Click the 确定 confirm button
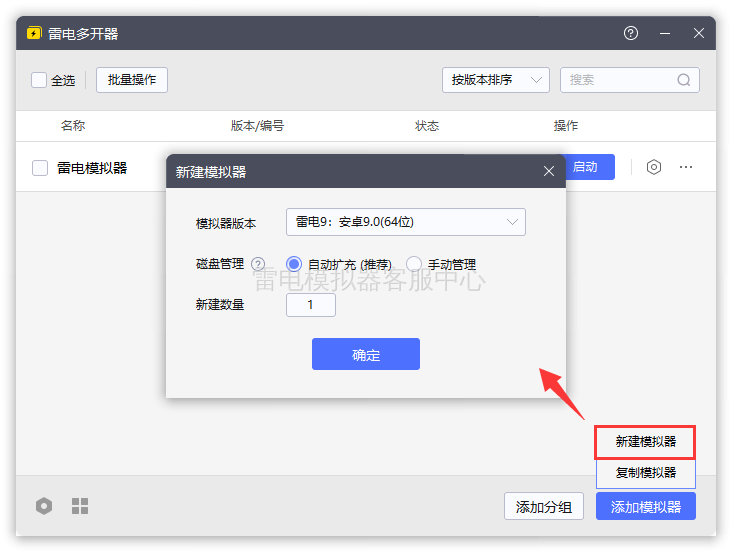 (366, 354)
